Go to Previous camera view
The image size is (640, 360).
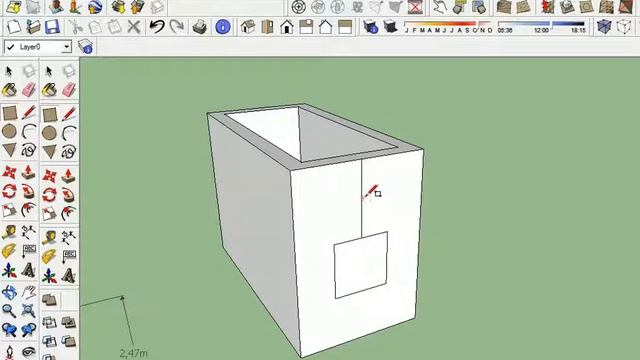click(9, 330)
